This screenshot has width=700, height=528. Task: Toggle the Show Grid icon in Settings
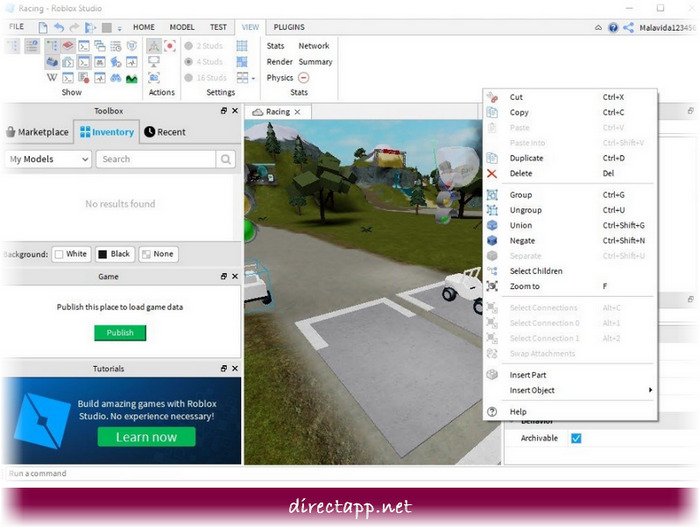(x=242, y=46)
